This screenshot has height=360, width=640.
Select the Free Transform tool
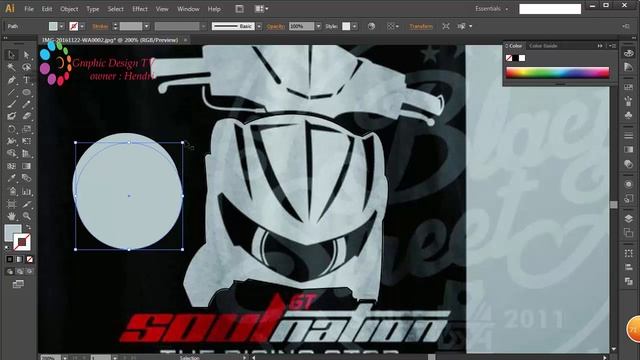click(x=27, y=141)
